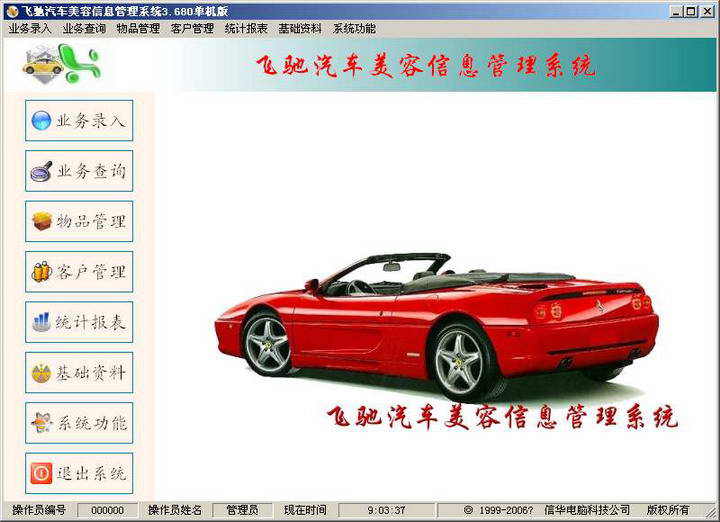This screenshot has width=720, height=522.
Task: Click the 业务查询 sidebar button label
Action: [x=91, y=171]
